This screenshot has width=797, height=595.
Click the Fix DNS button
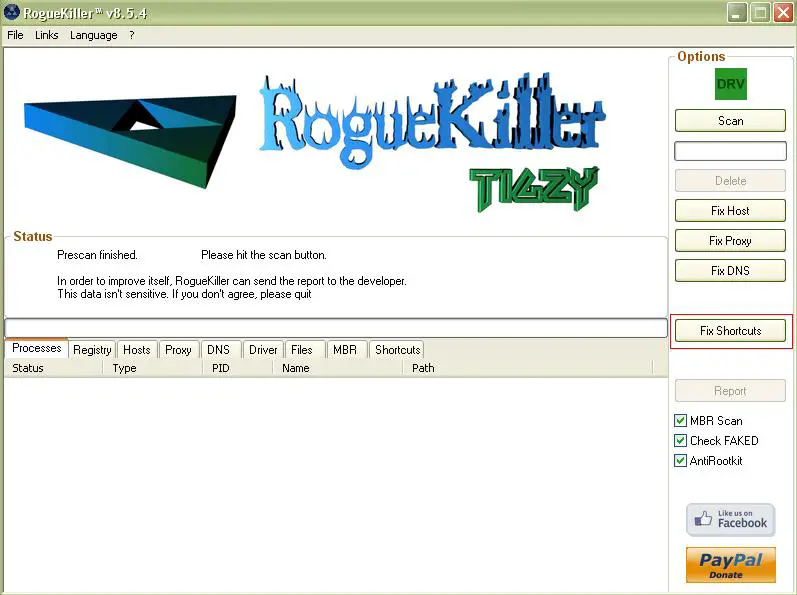(730, 270)
